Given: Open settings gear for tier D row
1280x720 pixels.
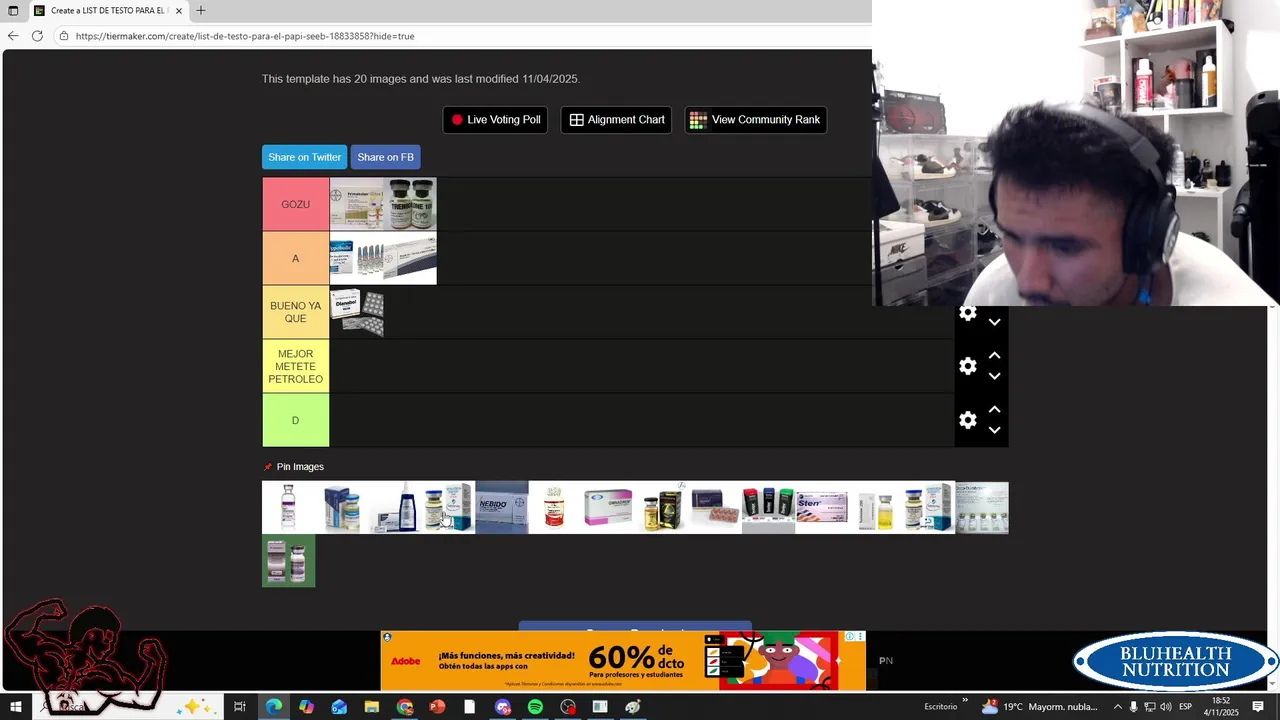Looking at the screenshot, I should tap(967, 420).
